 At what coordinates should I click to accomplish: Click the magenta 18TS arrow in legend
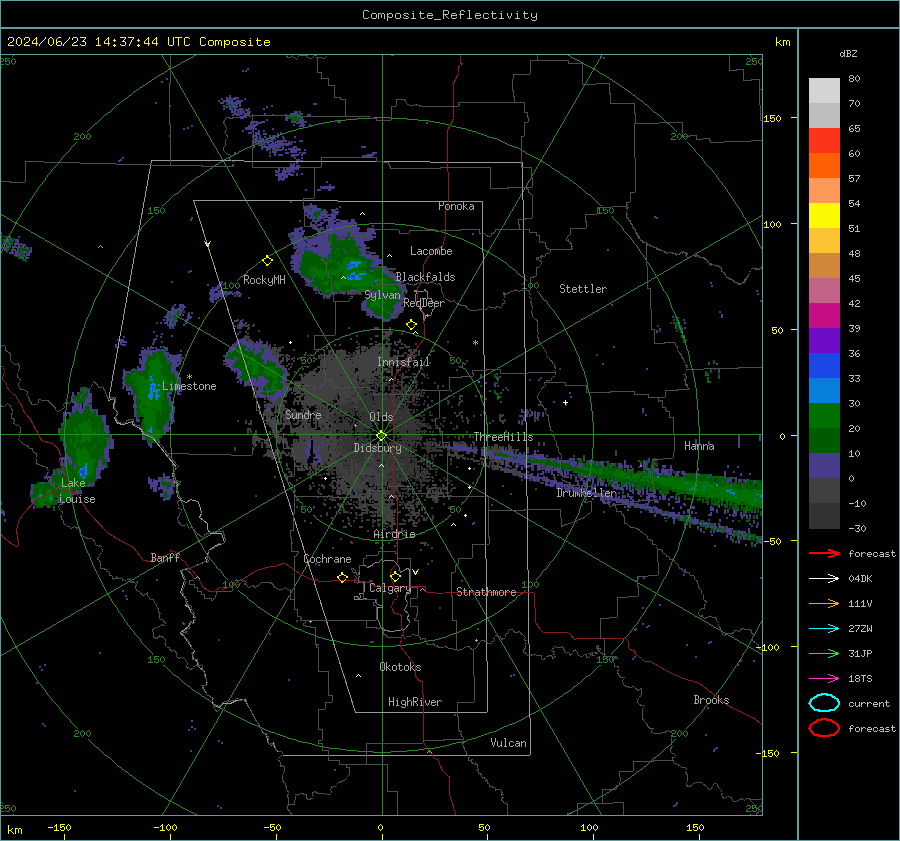824,679
